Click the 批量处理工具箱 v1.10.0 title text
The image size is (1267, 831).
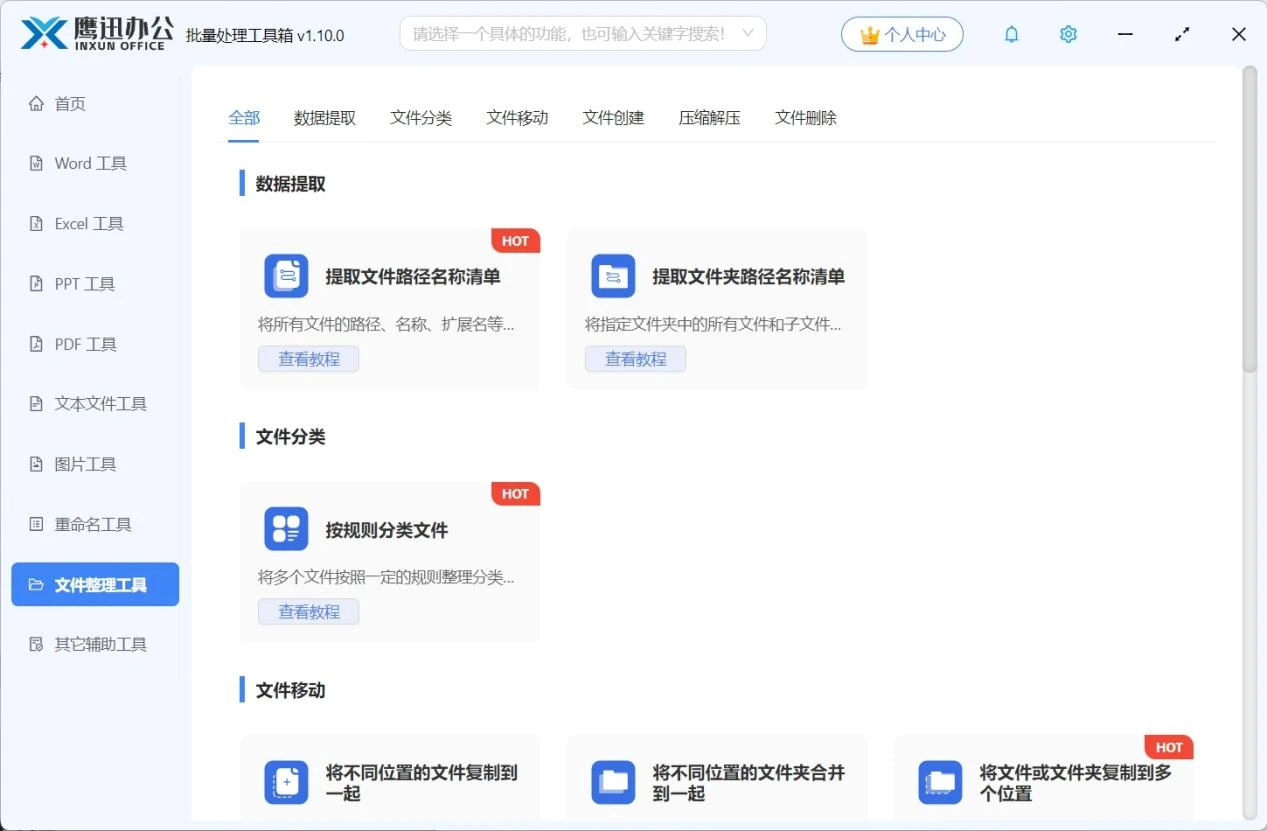265,35
